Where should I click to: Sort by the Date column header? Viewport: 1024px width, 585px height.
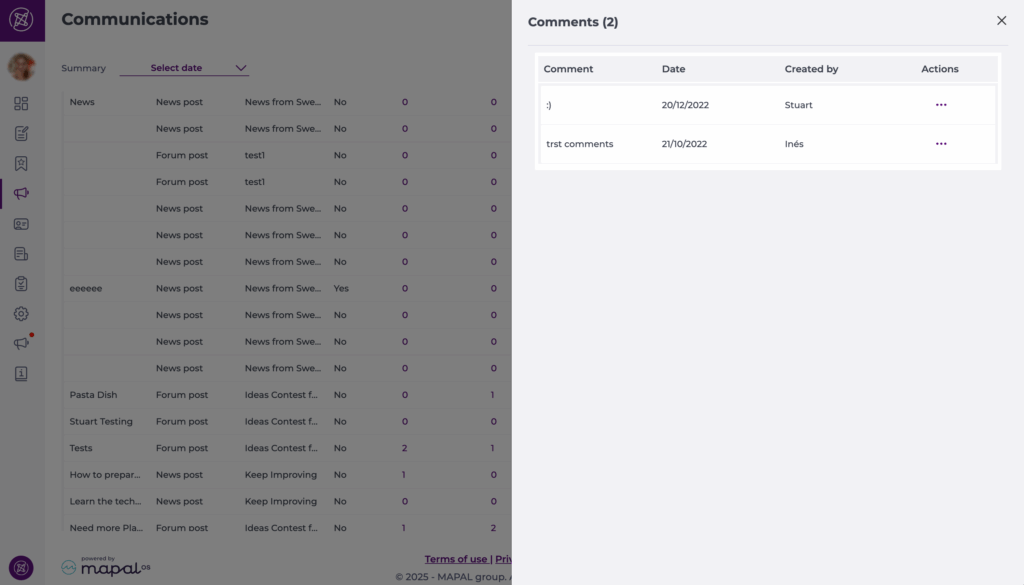[x=673, y=69]
